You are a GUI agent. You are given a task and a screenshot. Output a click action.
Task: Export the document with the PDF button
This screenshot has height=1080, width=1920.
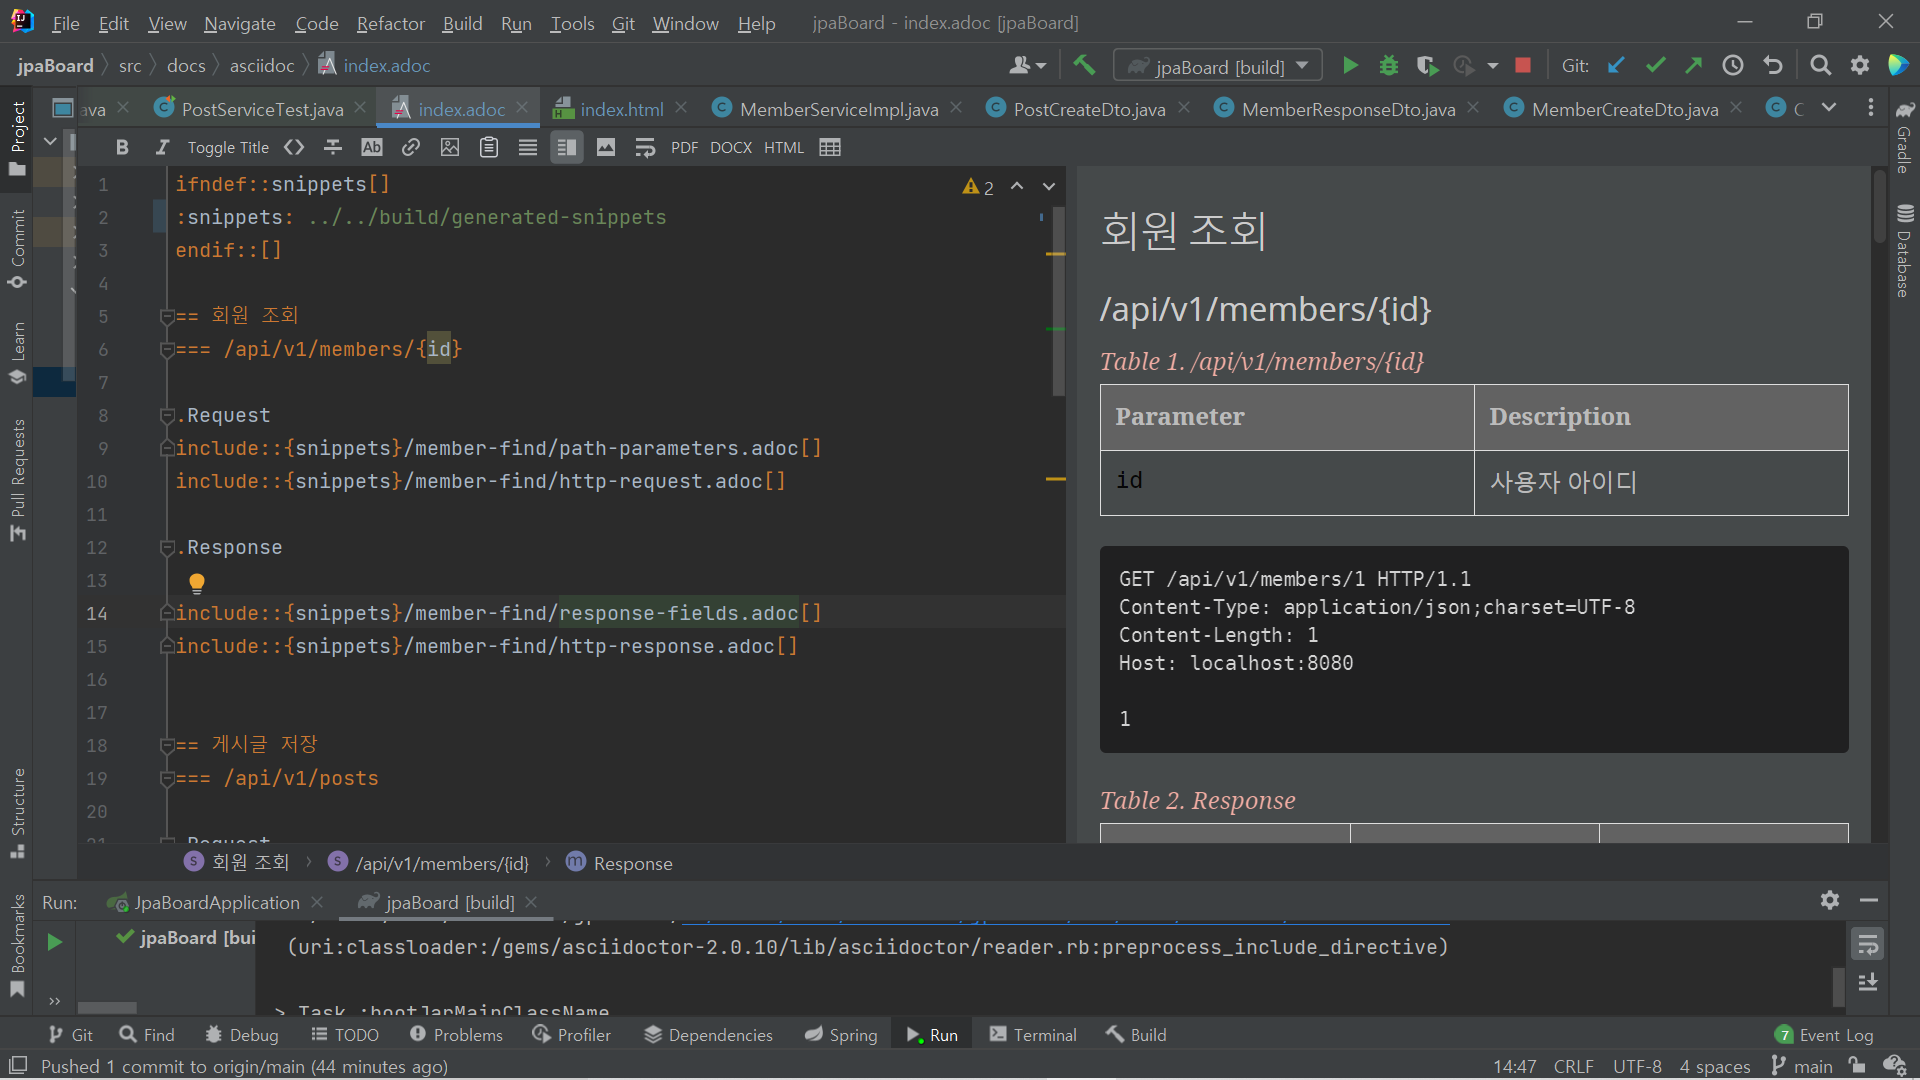coord(684,148)
